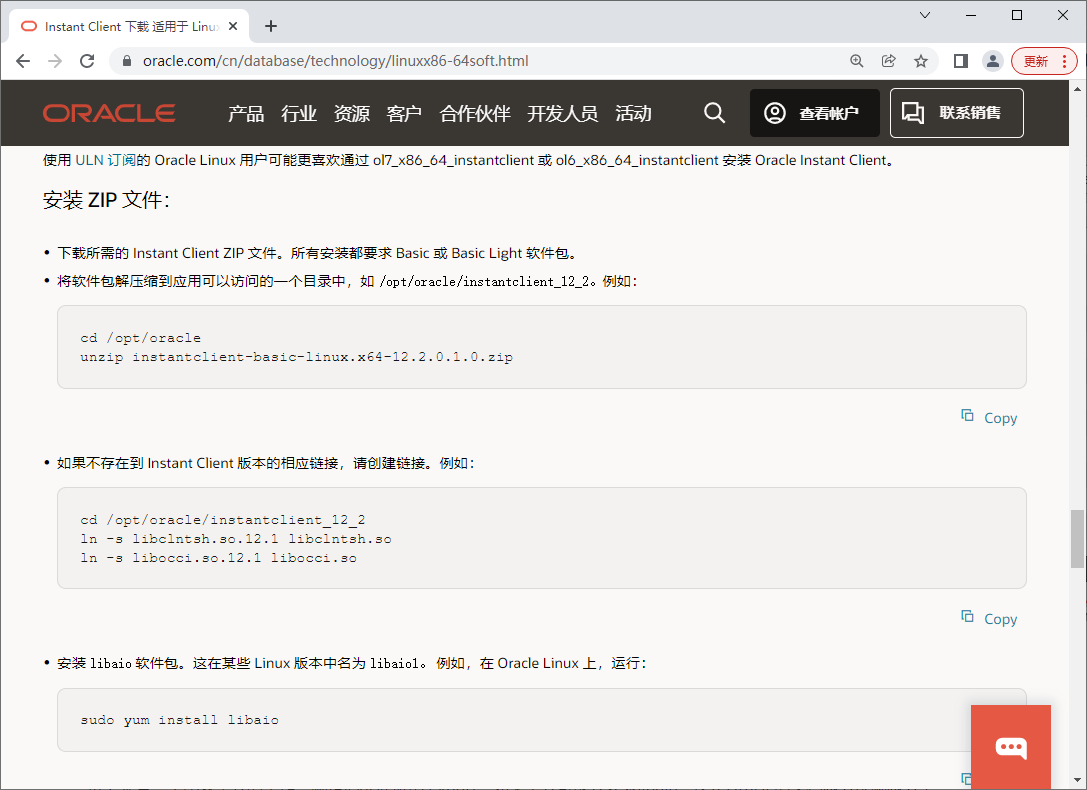Click the lock icon in address bar
Viewport: 1087px width, 790px height.
point(127,61)
